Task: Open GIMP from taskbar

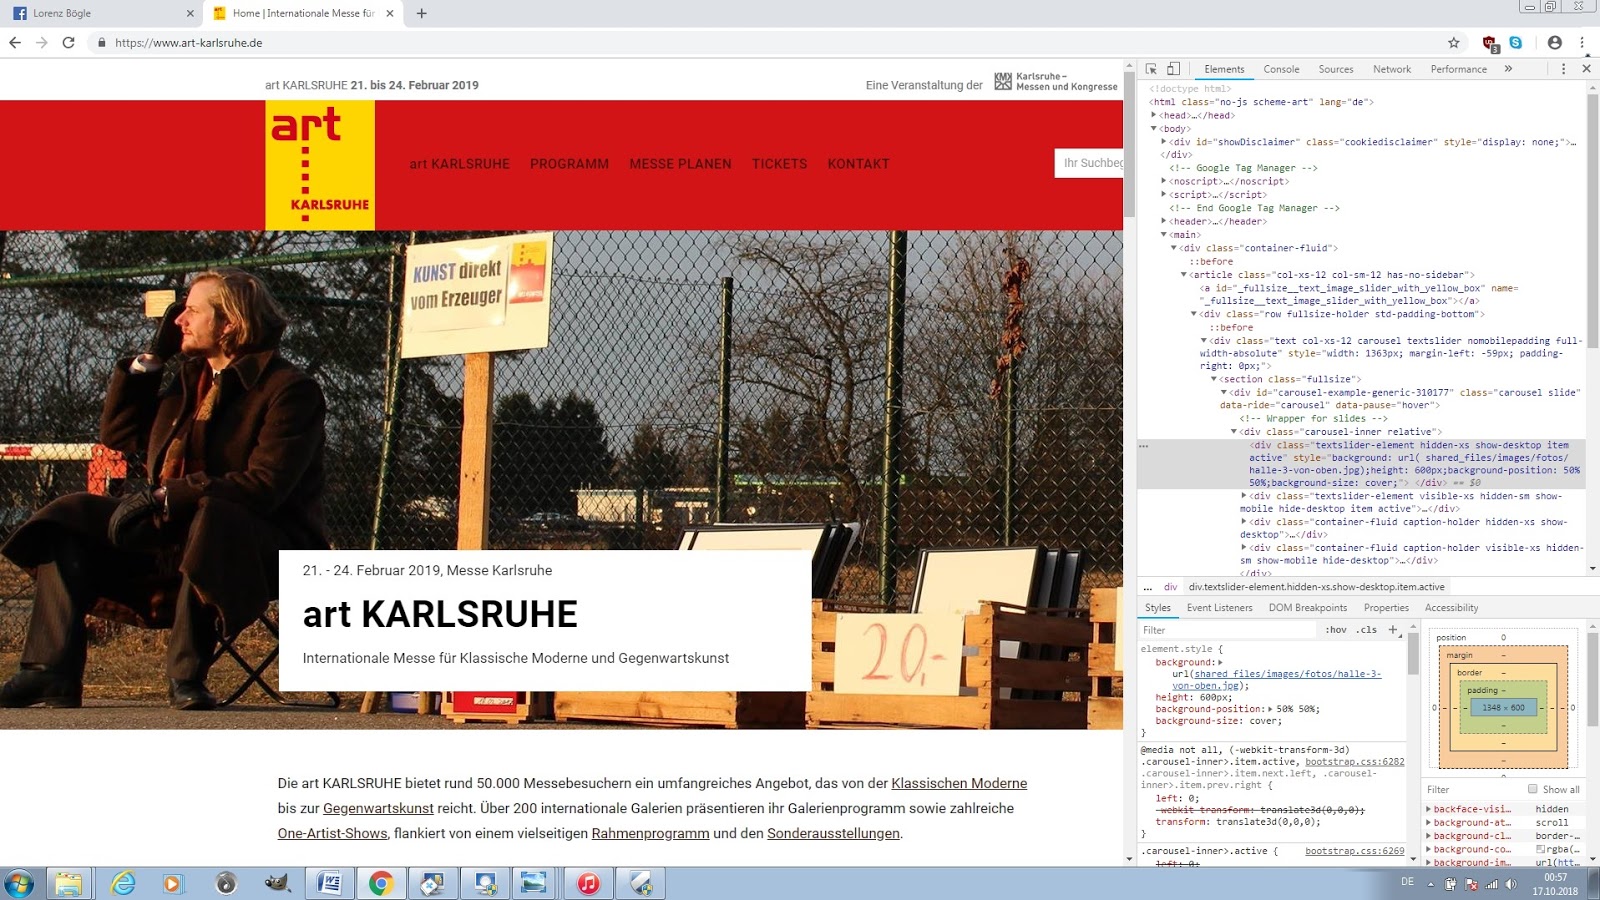Action: coord(277,883)
